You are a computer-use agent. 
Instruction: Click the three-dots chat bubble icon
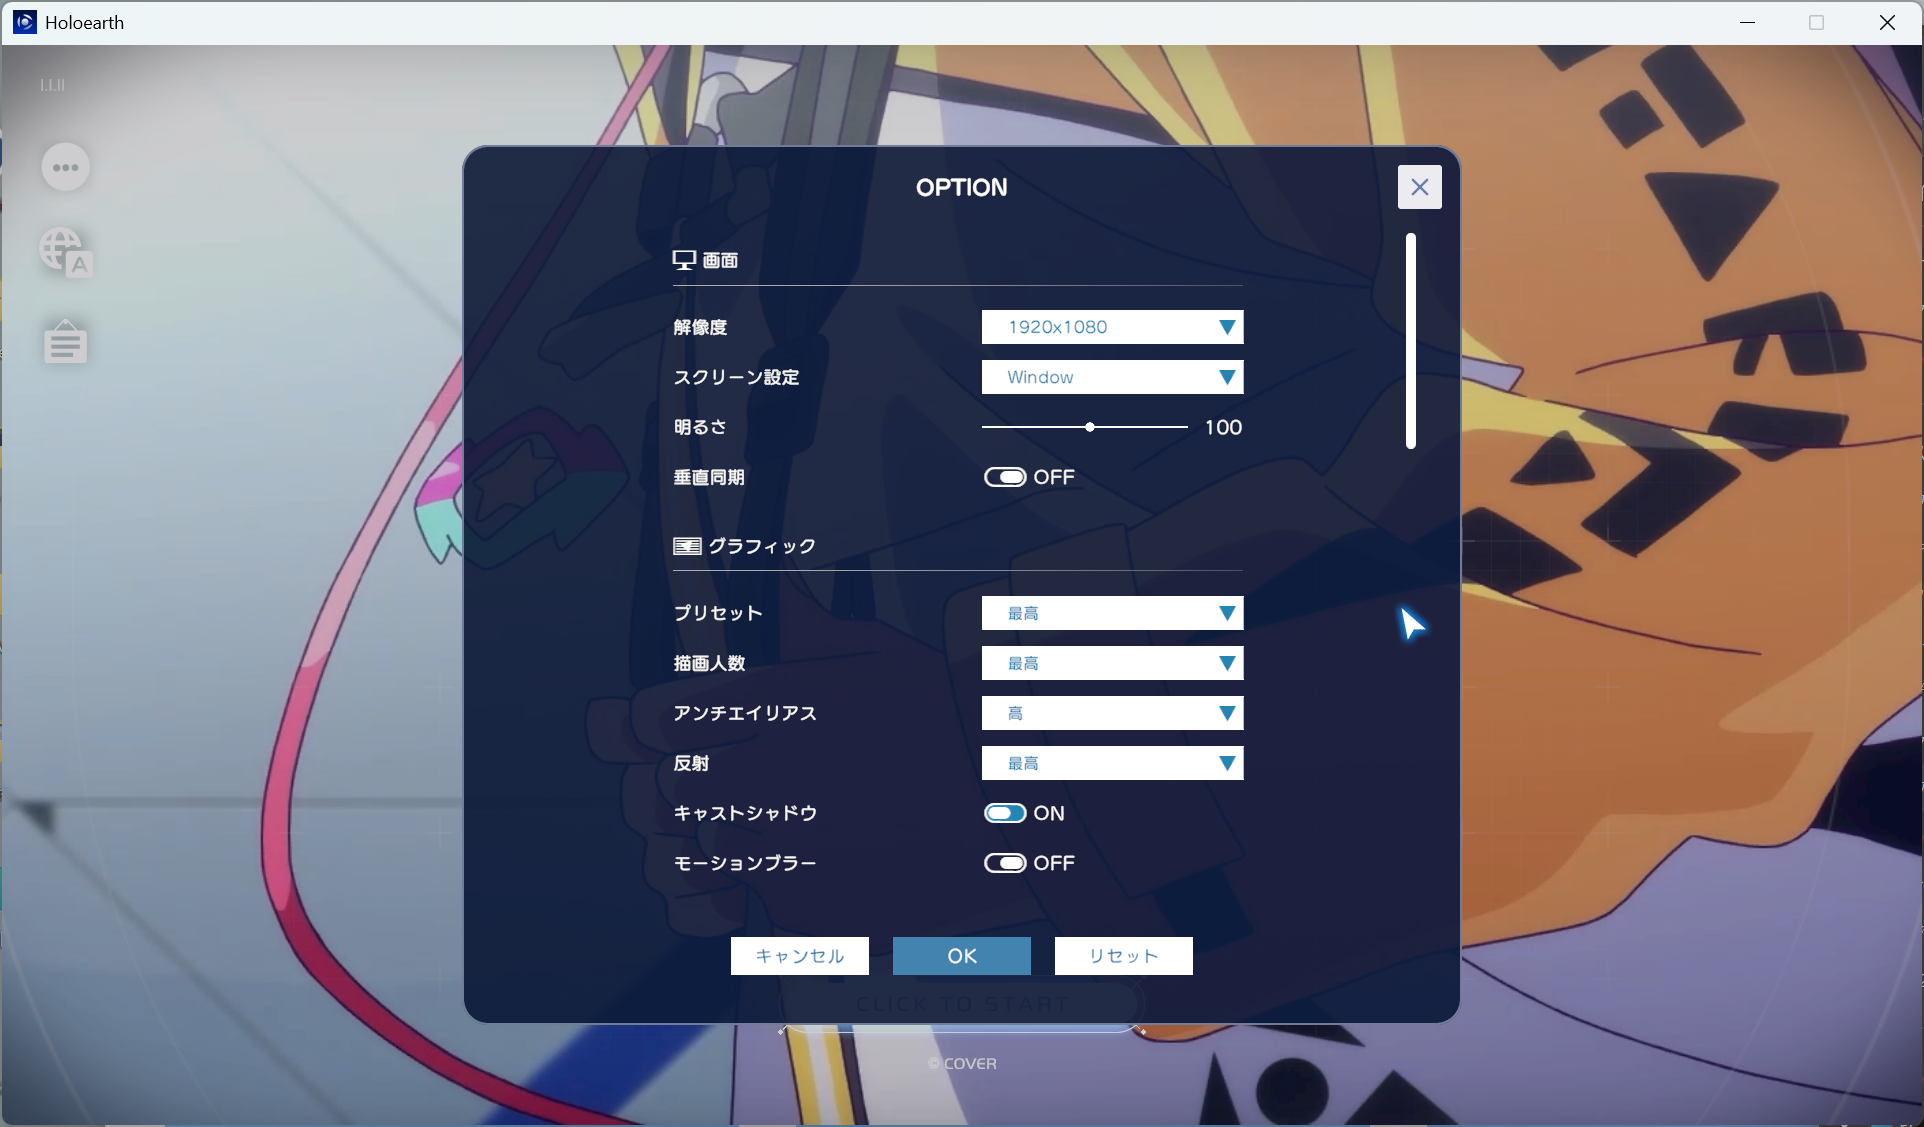[66, 167]
